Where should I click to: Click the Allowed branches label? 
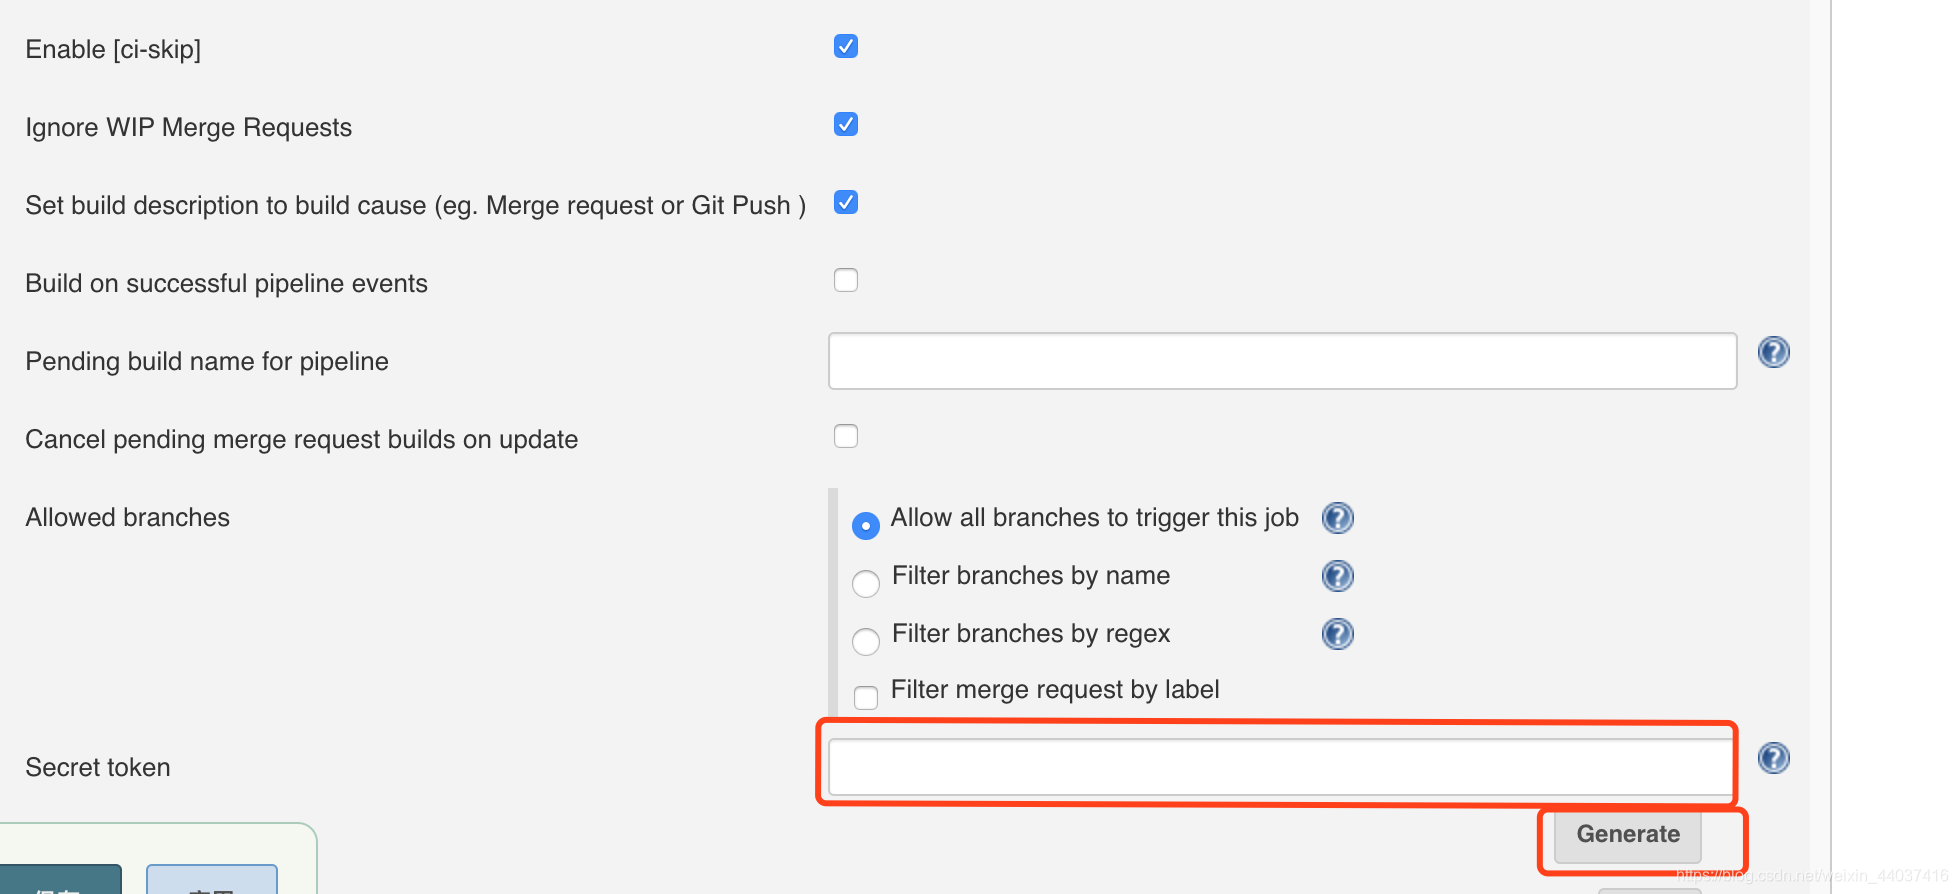(128, 517)
